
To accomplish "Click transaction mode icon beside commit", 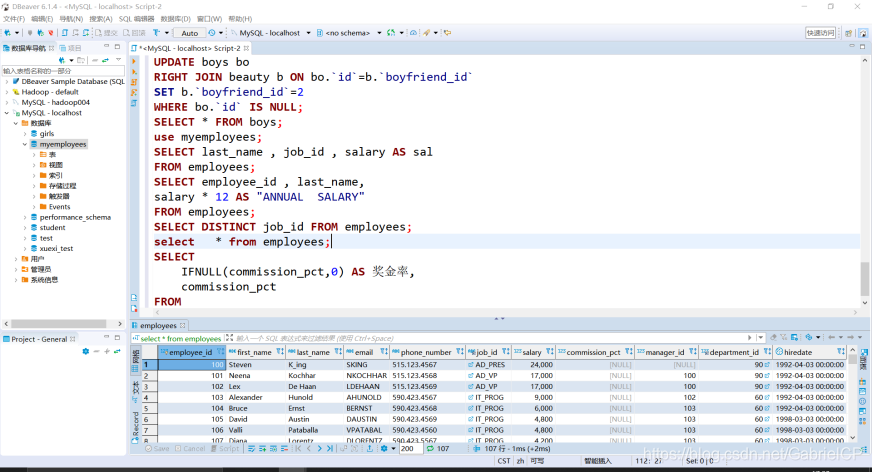I will [x=156, y=33].
